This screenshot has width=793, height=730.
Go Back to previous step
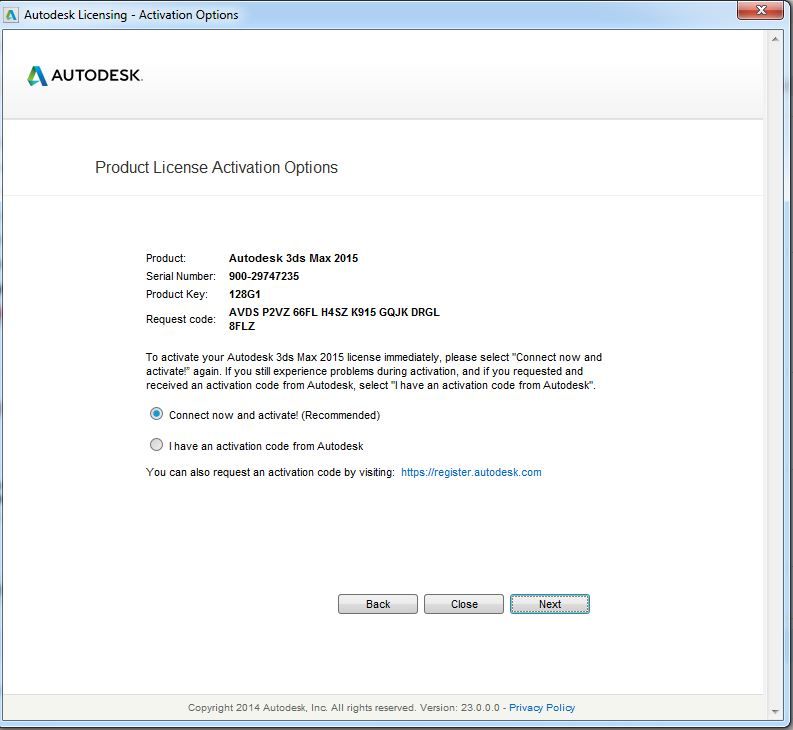(x=378, y=604)
